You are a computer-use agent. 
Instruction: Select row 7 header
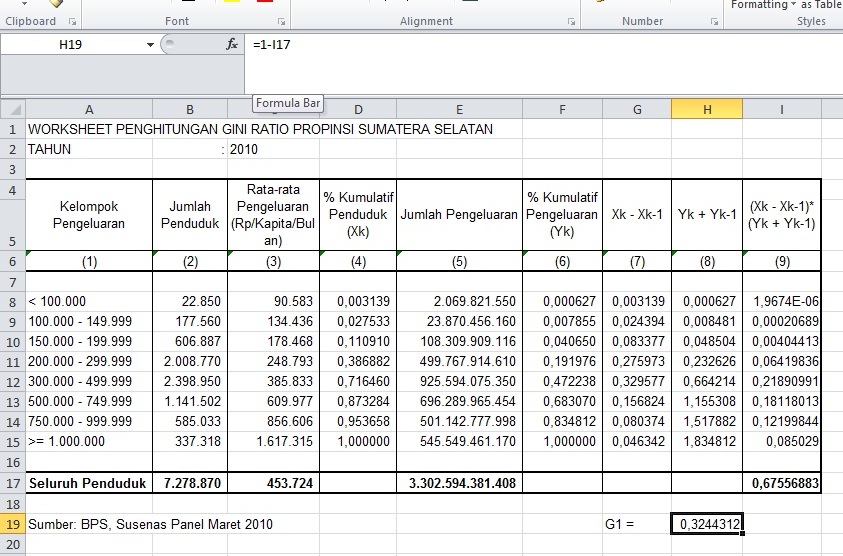pyautogui.click(x=13, y=282)
